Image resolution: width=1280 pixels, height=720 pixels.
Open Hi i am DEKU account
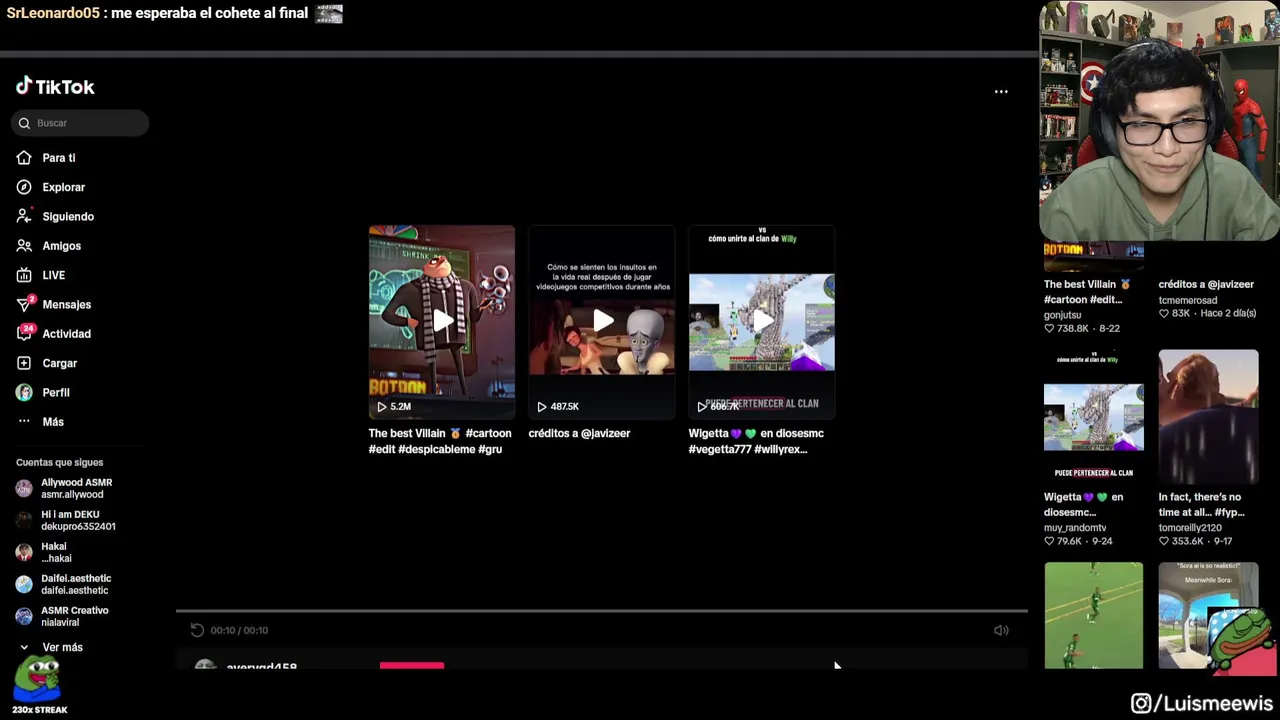(x=78, y=520)
